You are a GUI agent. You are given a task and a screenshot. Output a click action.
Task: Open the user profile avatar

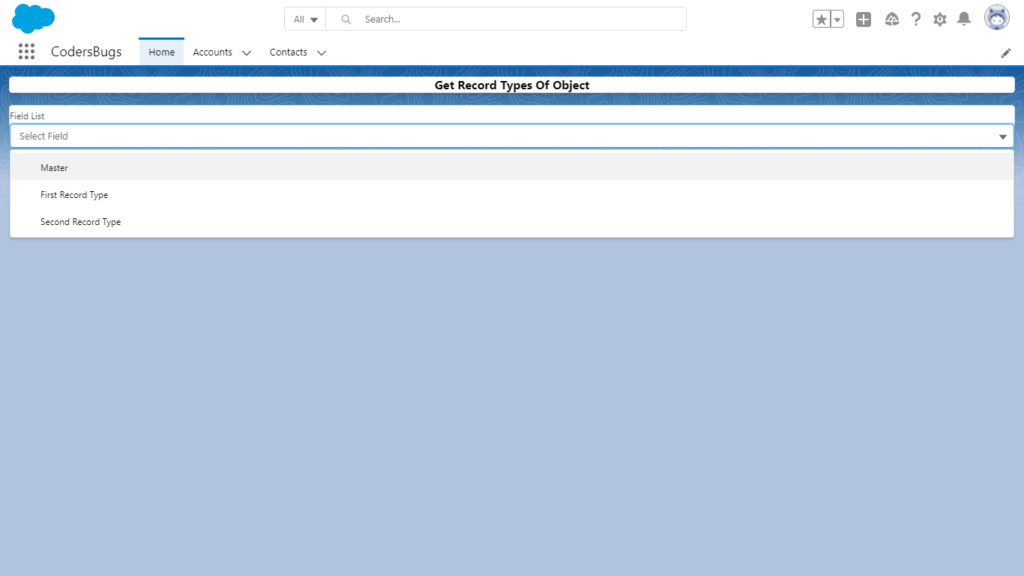point(997,18)
